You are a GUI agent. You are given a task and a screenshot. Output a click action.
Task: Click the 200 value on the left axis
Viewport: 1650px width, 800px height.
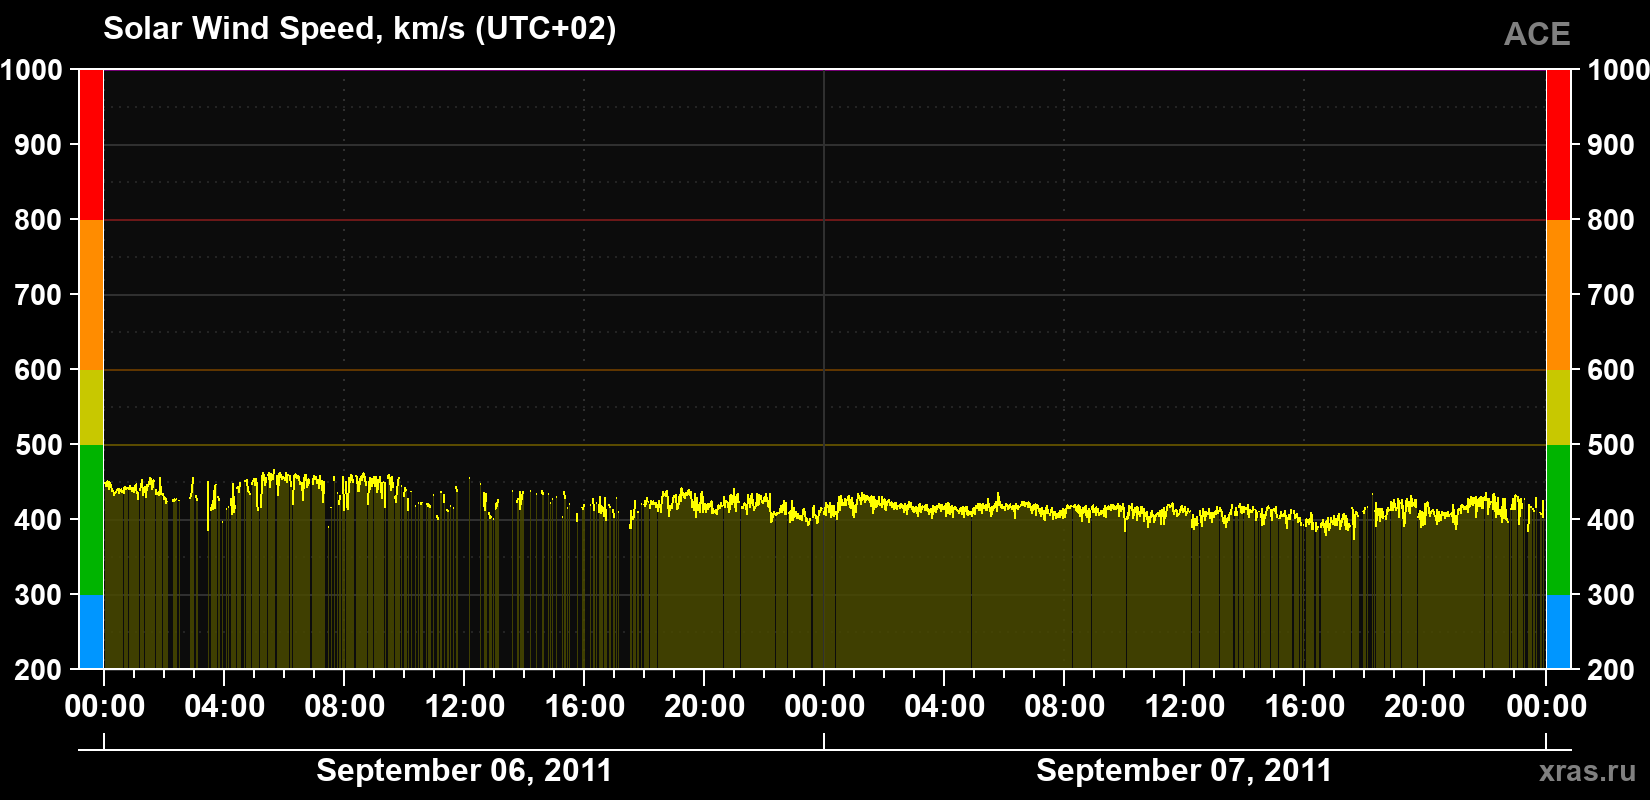(x=39, y=670)
